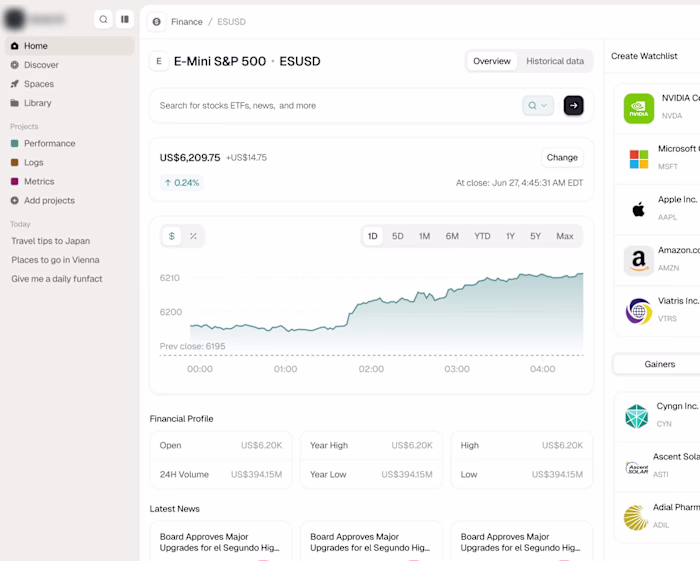The height and width of the screenshot is (561, 700).
Task: Click the Year High row
Action: click(371, 445)
